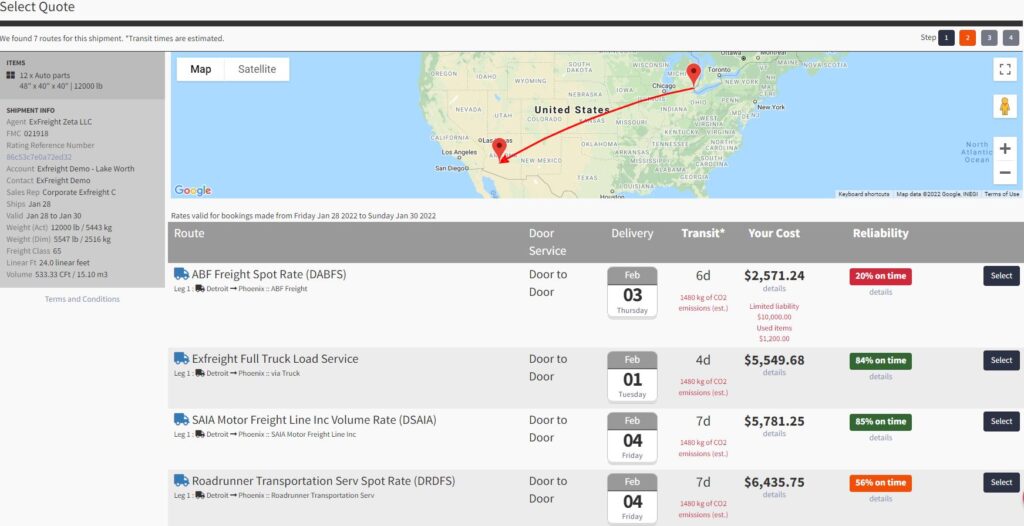Open the Google logo on the map

click(193, 190)
